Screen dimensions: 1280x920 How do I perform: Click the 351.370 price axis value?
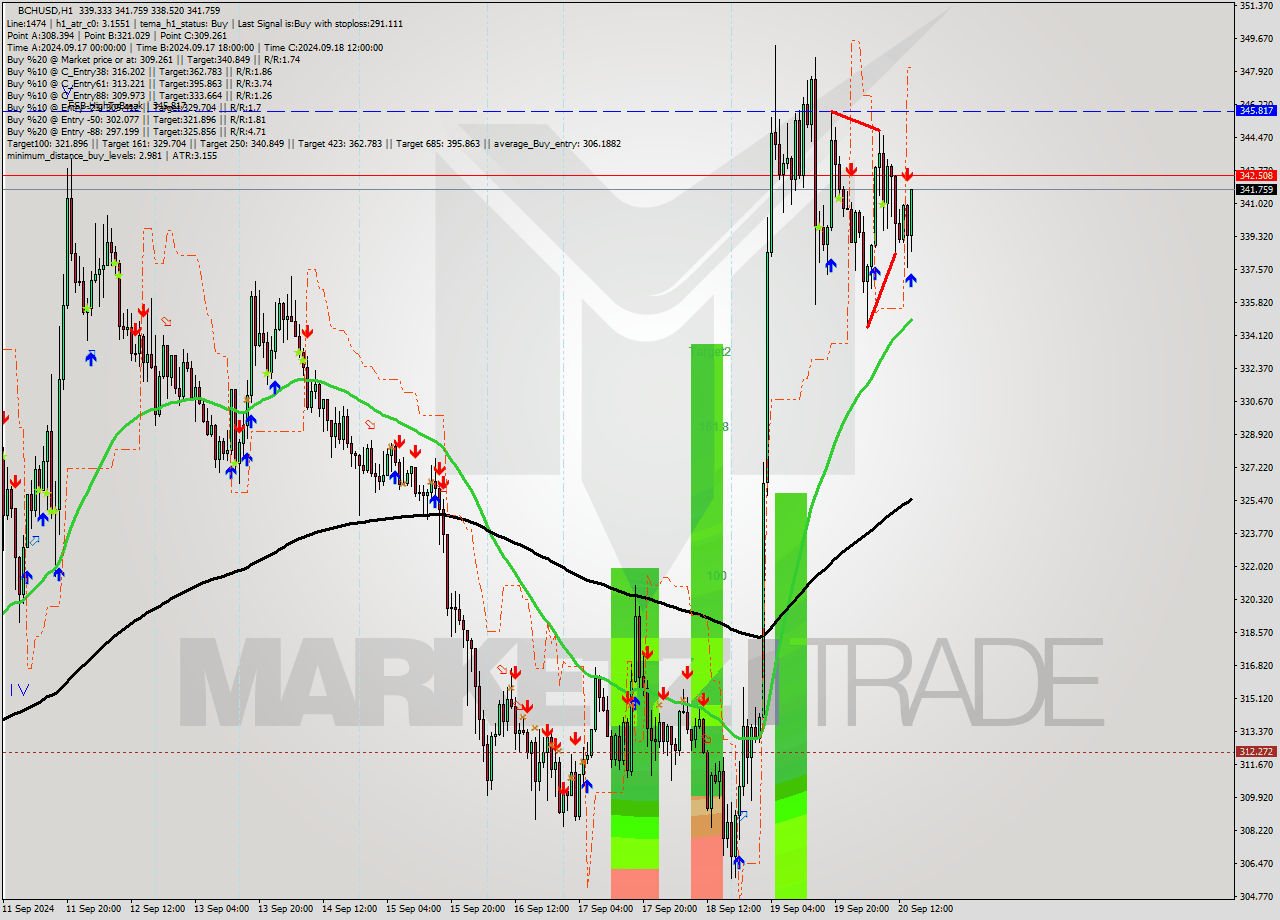point(1256,6)
